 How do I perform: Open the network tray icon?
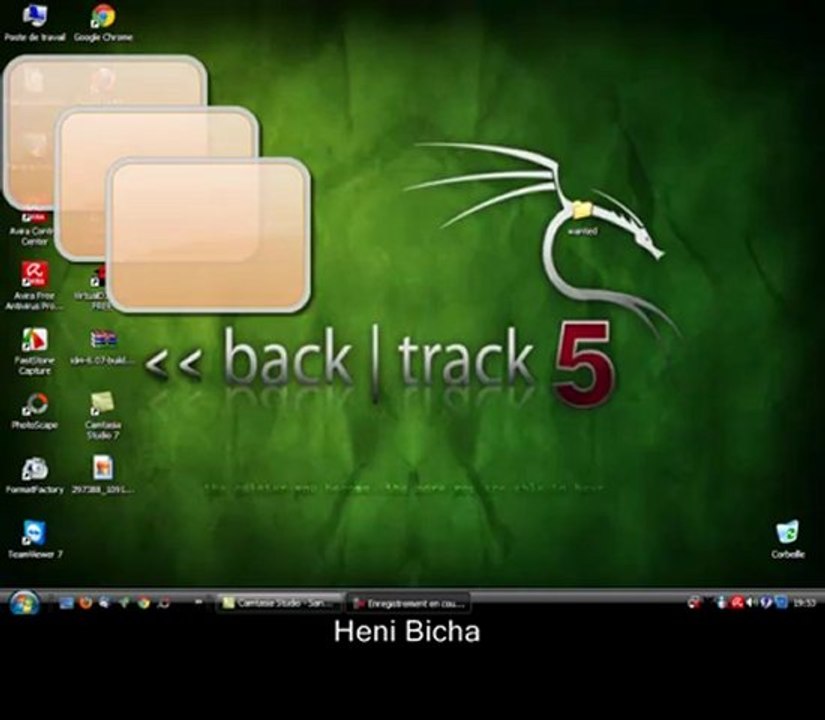coord(781,603)
